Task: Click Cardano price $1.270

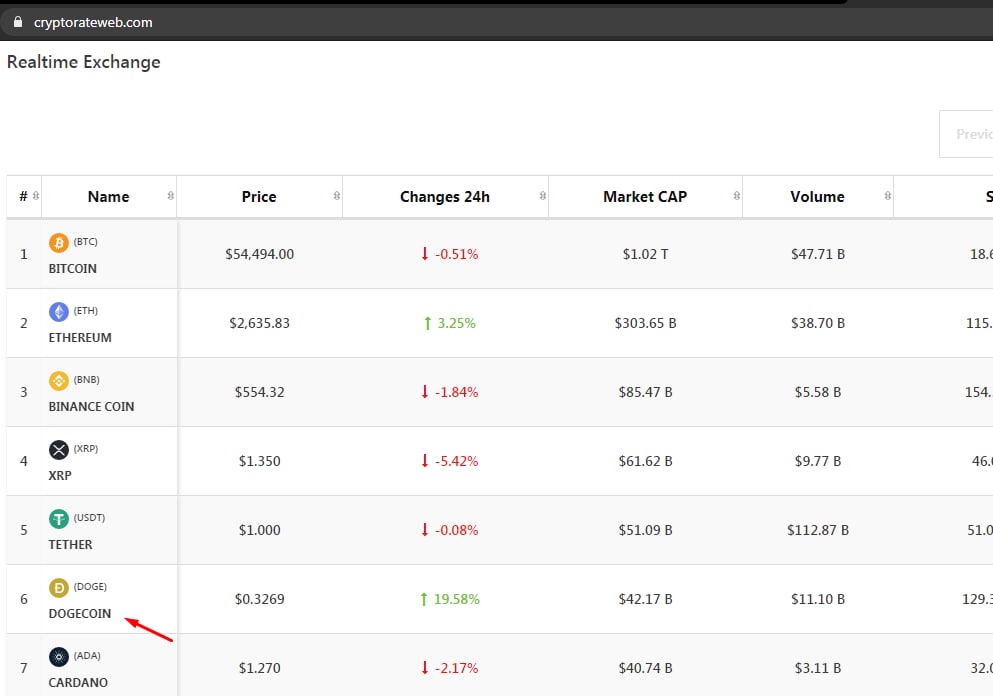Action: (260, 668)
